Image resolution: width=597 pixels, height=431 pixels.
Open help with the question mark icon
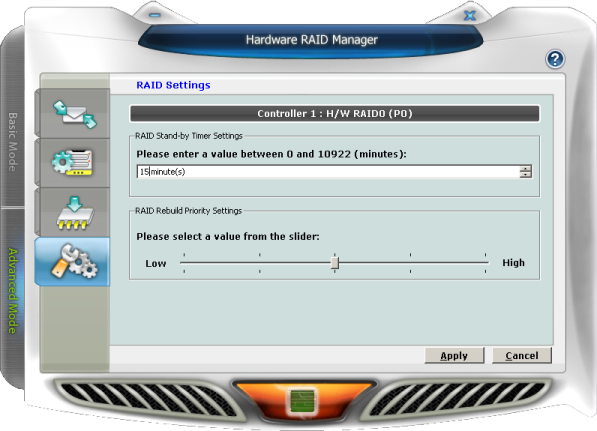[x=555, y=59]
